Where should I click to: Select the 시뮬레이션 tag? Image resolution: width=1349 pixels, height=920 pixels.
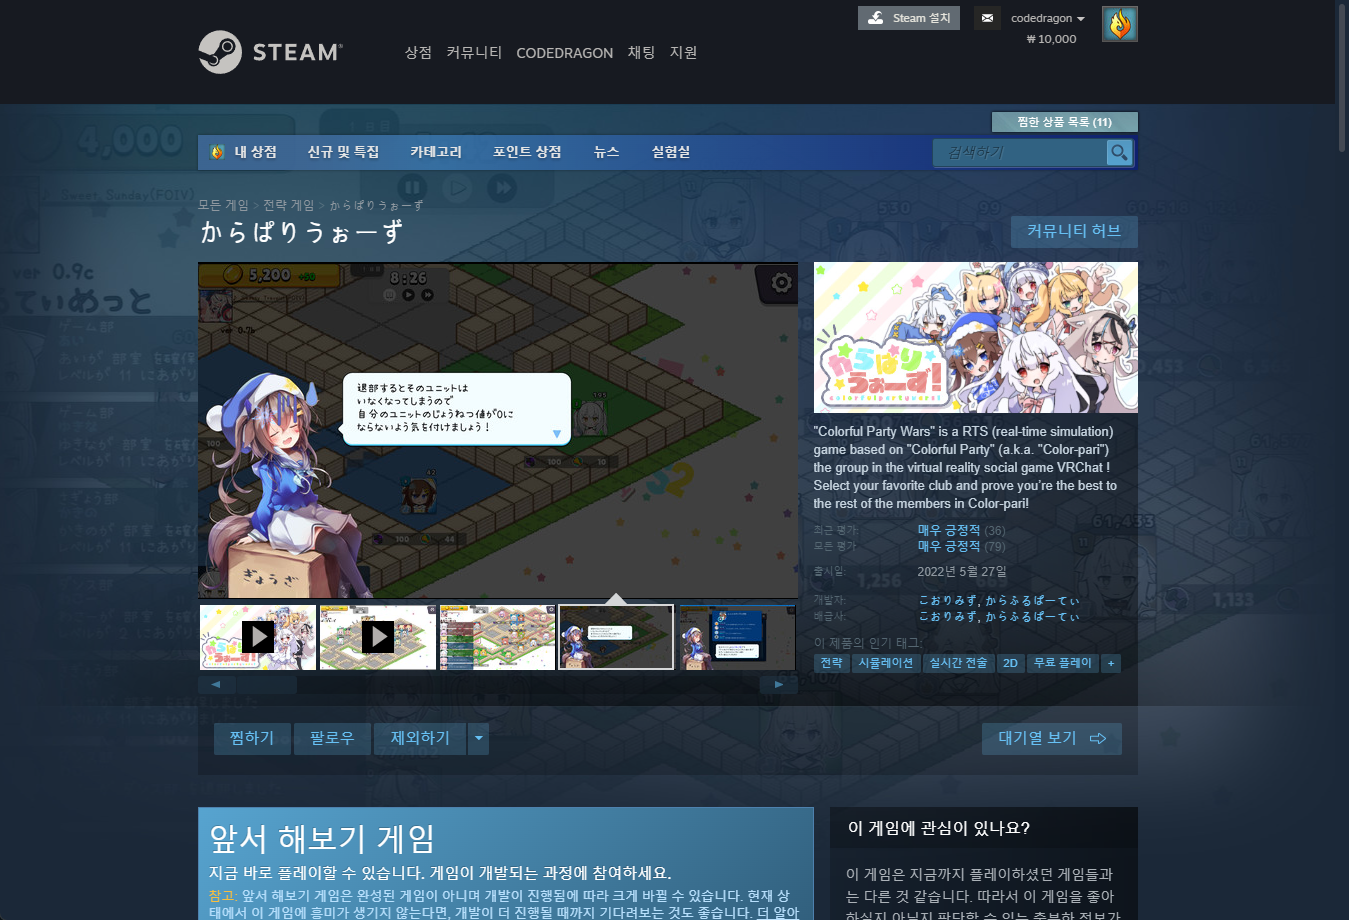[885, 663]
